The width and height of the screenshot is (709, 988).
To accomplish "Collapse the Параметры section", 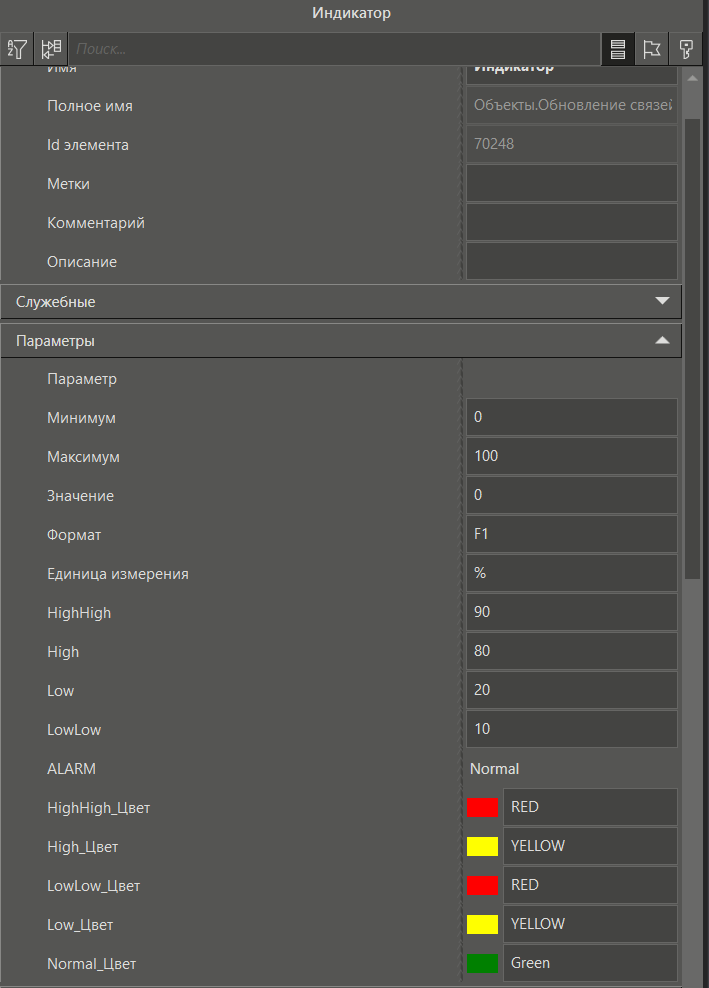I will tap(662, 340).
